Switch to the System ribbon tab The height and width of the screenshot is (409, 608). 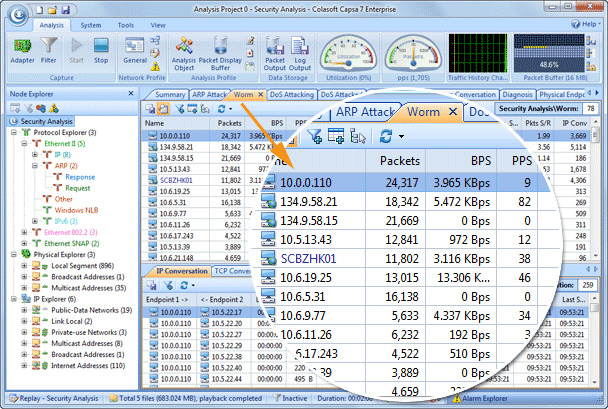[x=91, y=25]
